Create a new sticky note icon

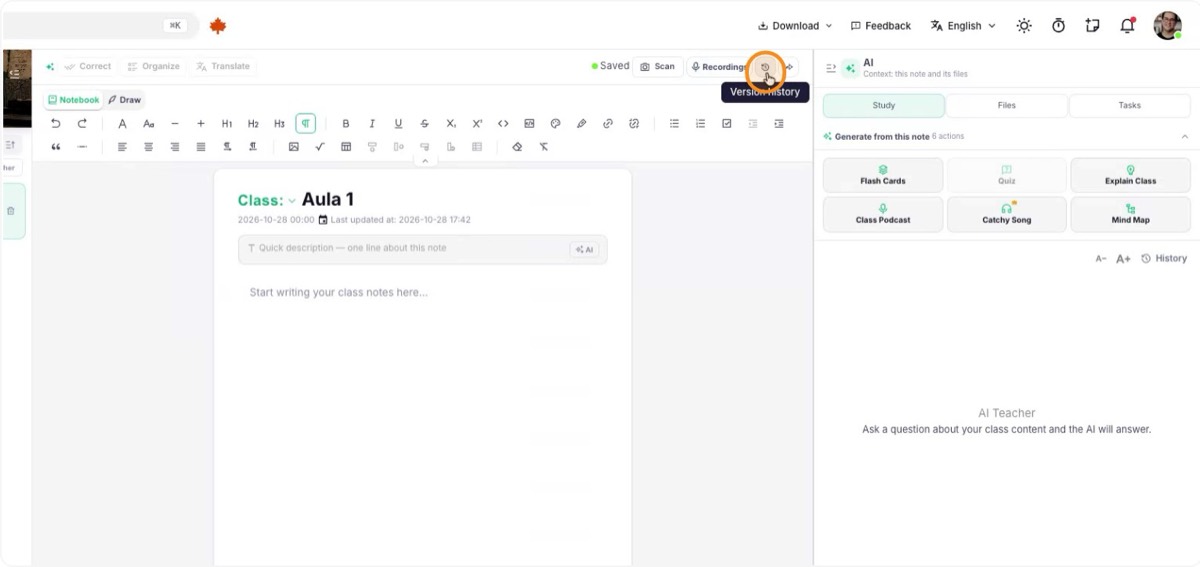point(1093,26)
